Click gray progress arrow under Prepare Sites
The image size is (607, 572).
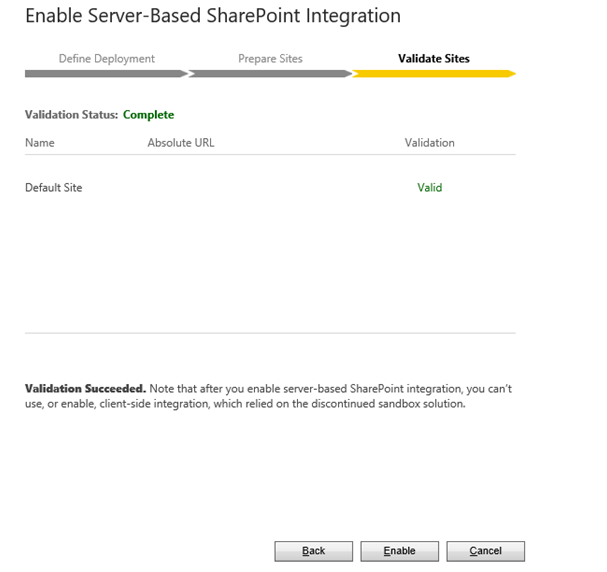point(270,73)
